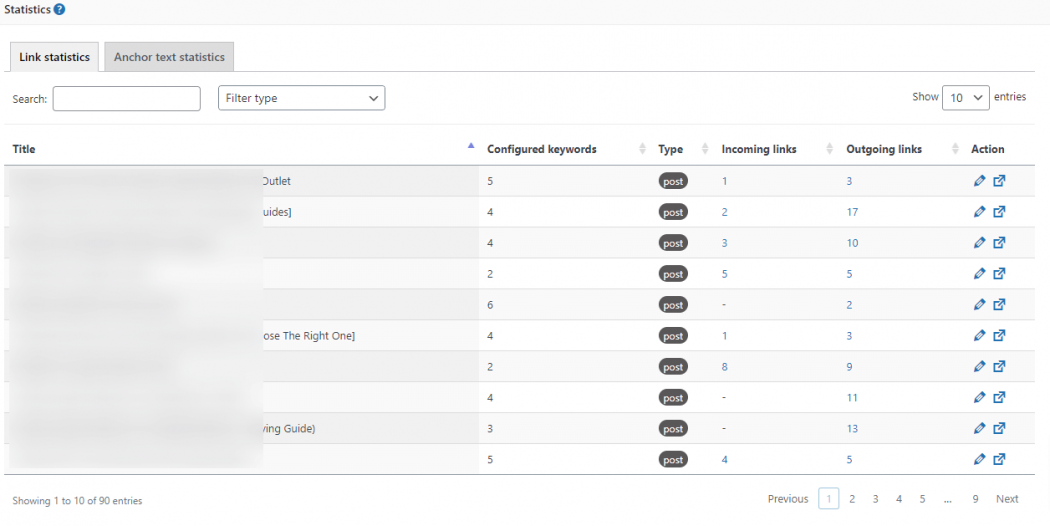Open outgoing links count 10
The height and width of the screenshot is (526, 1050).
(852, 243)
